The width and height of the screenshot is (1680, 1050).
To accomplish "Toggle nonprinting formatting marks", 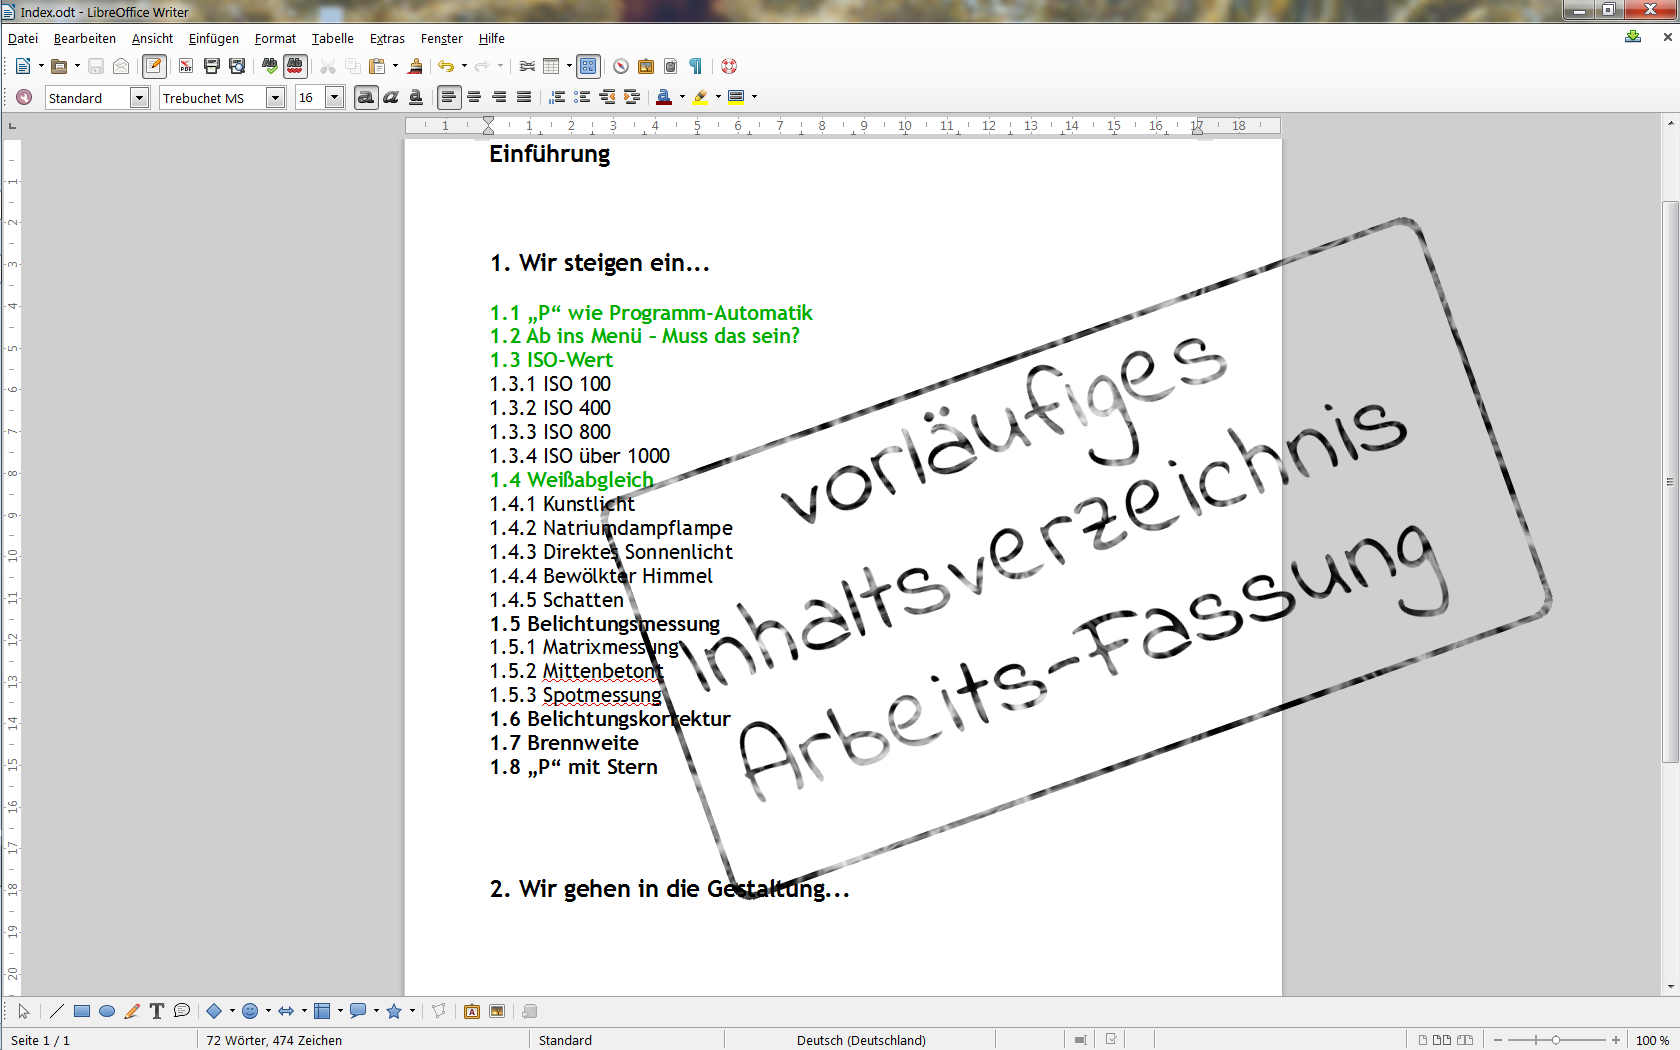I will point(696,66).
